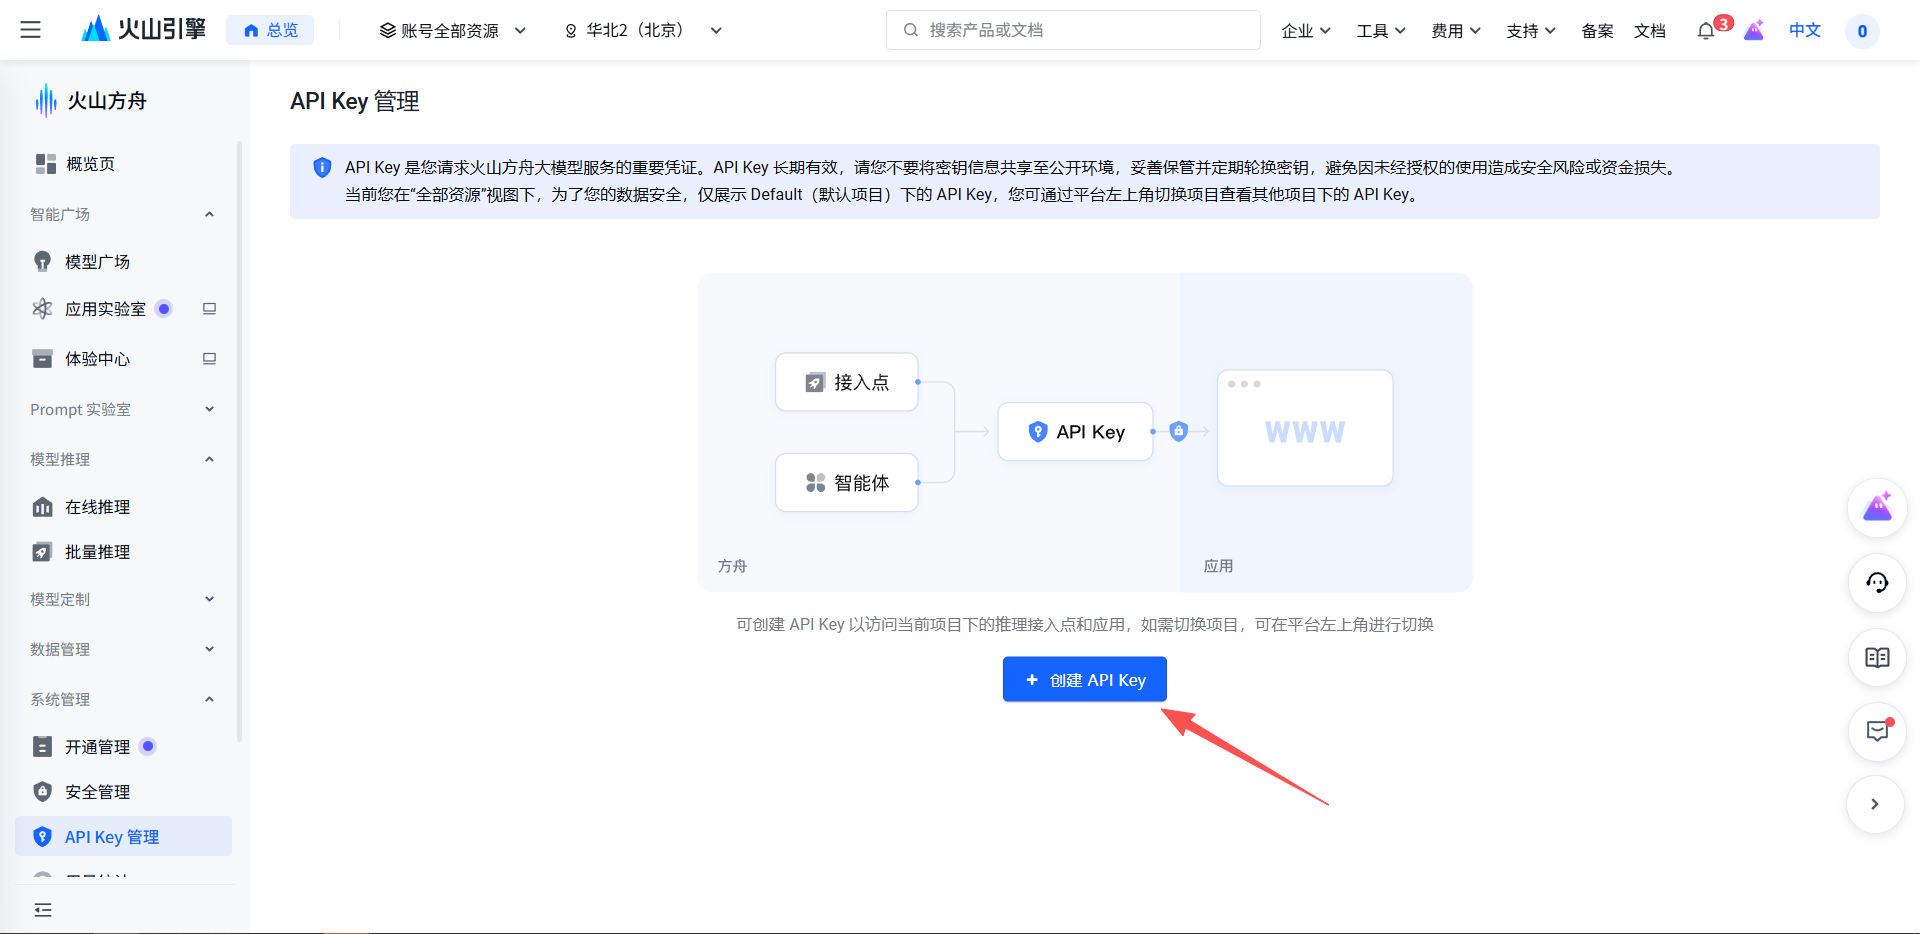Open the floating customer service headset button
This screenshot has height=934, width=1920.
coord(1876,583)
